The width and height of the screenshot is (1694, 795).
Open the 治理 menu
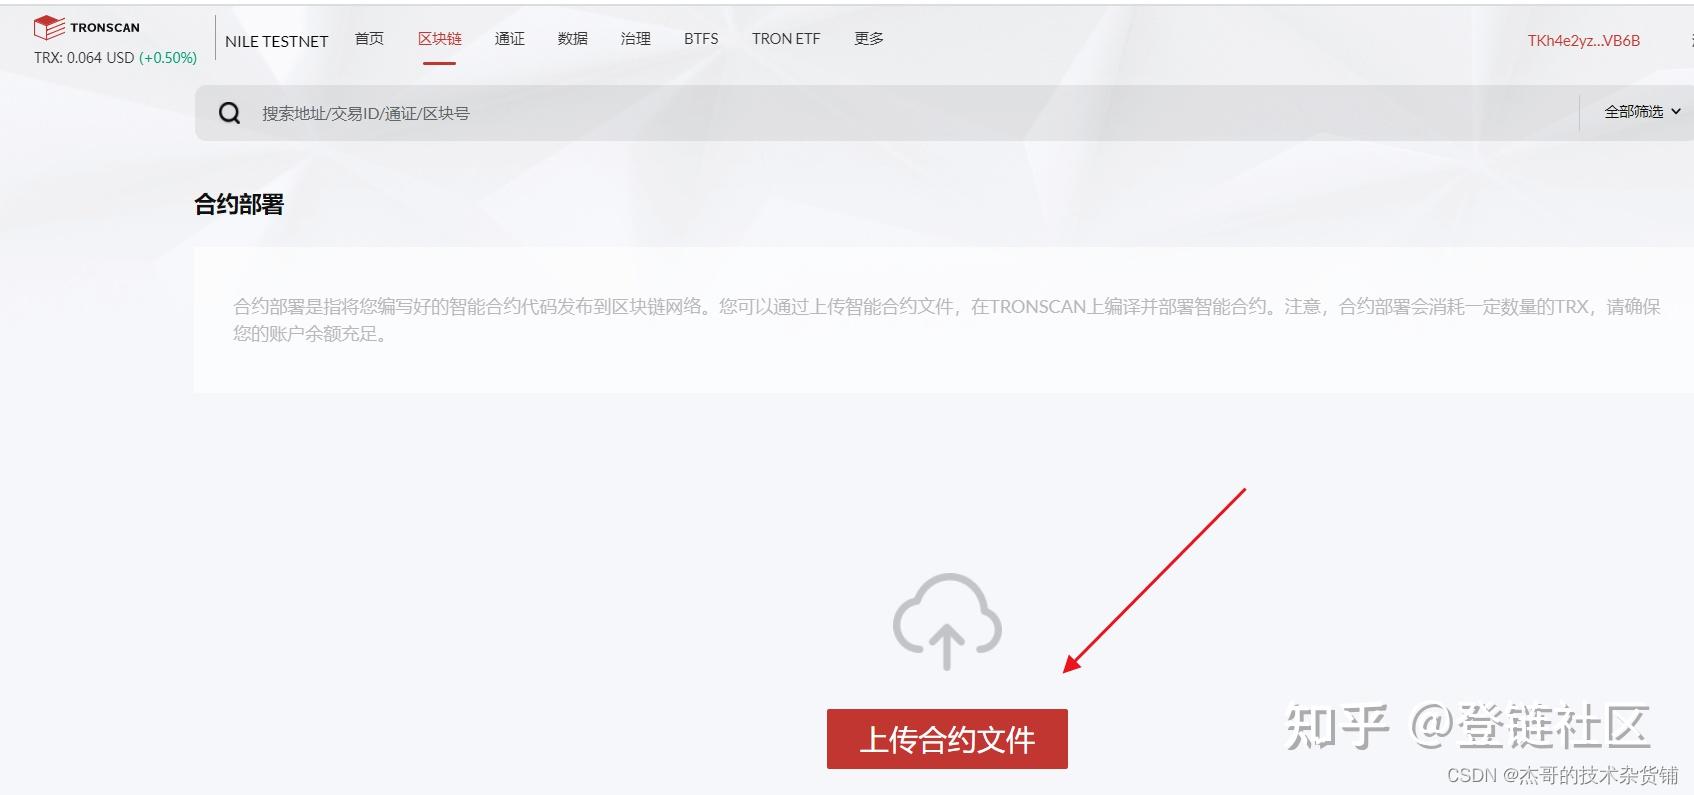click(x=636, y=39)
